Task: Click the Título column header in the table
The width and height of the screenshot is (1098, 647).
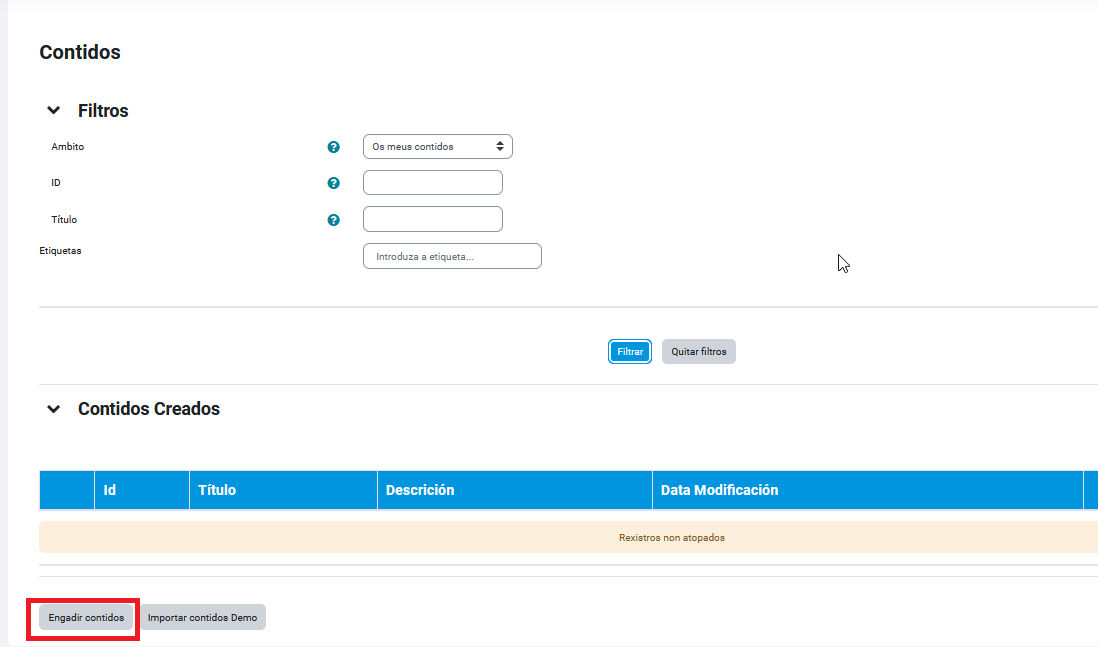Action: coord(217,490)
